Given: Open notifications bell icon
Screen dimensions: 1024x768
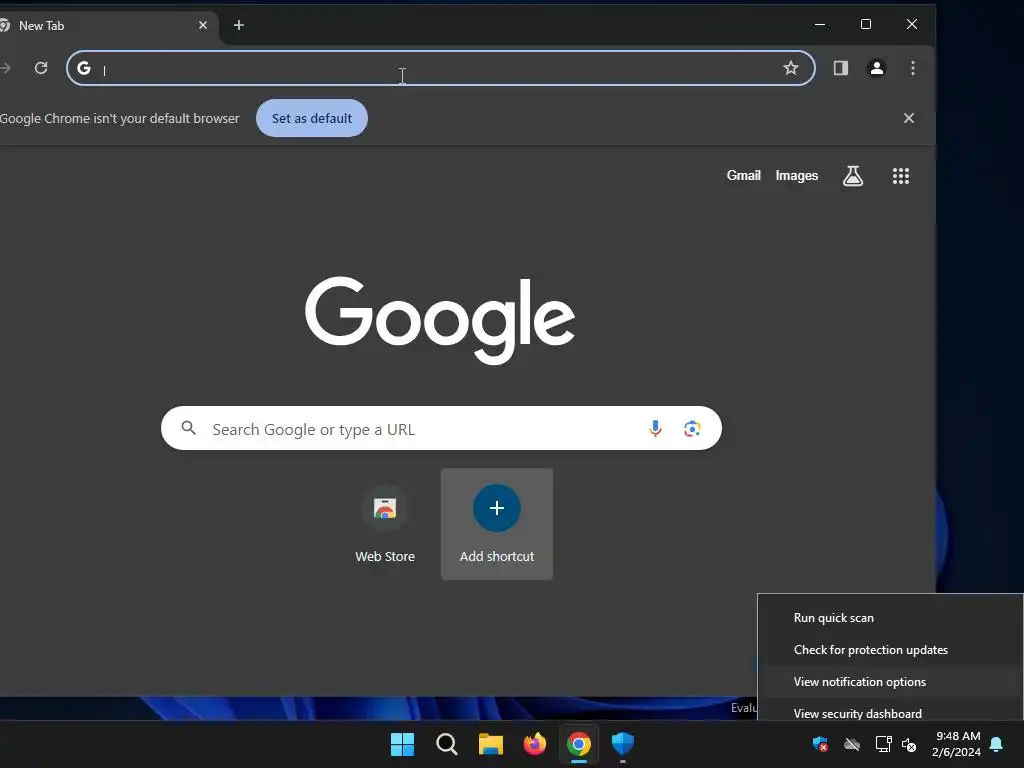Looking at the screenshot, I should [x=996, y=744].
